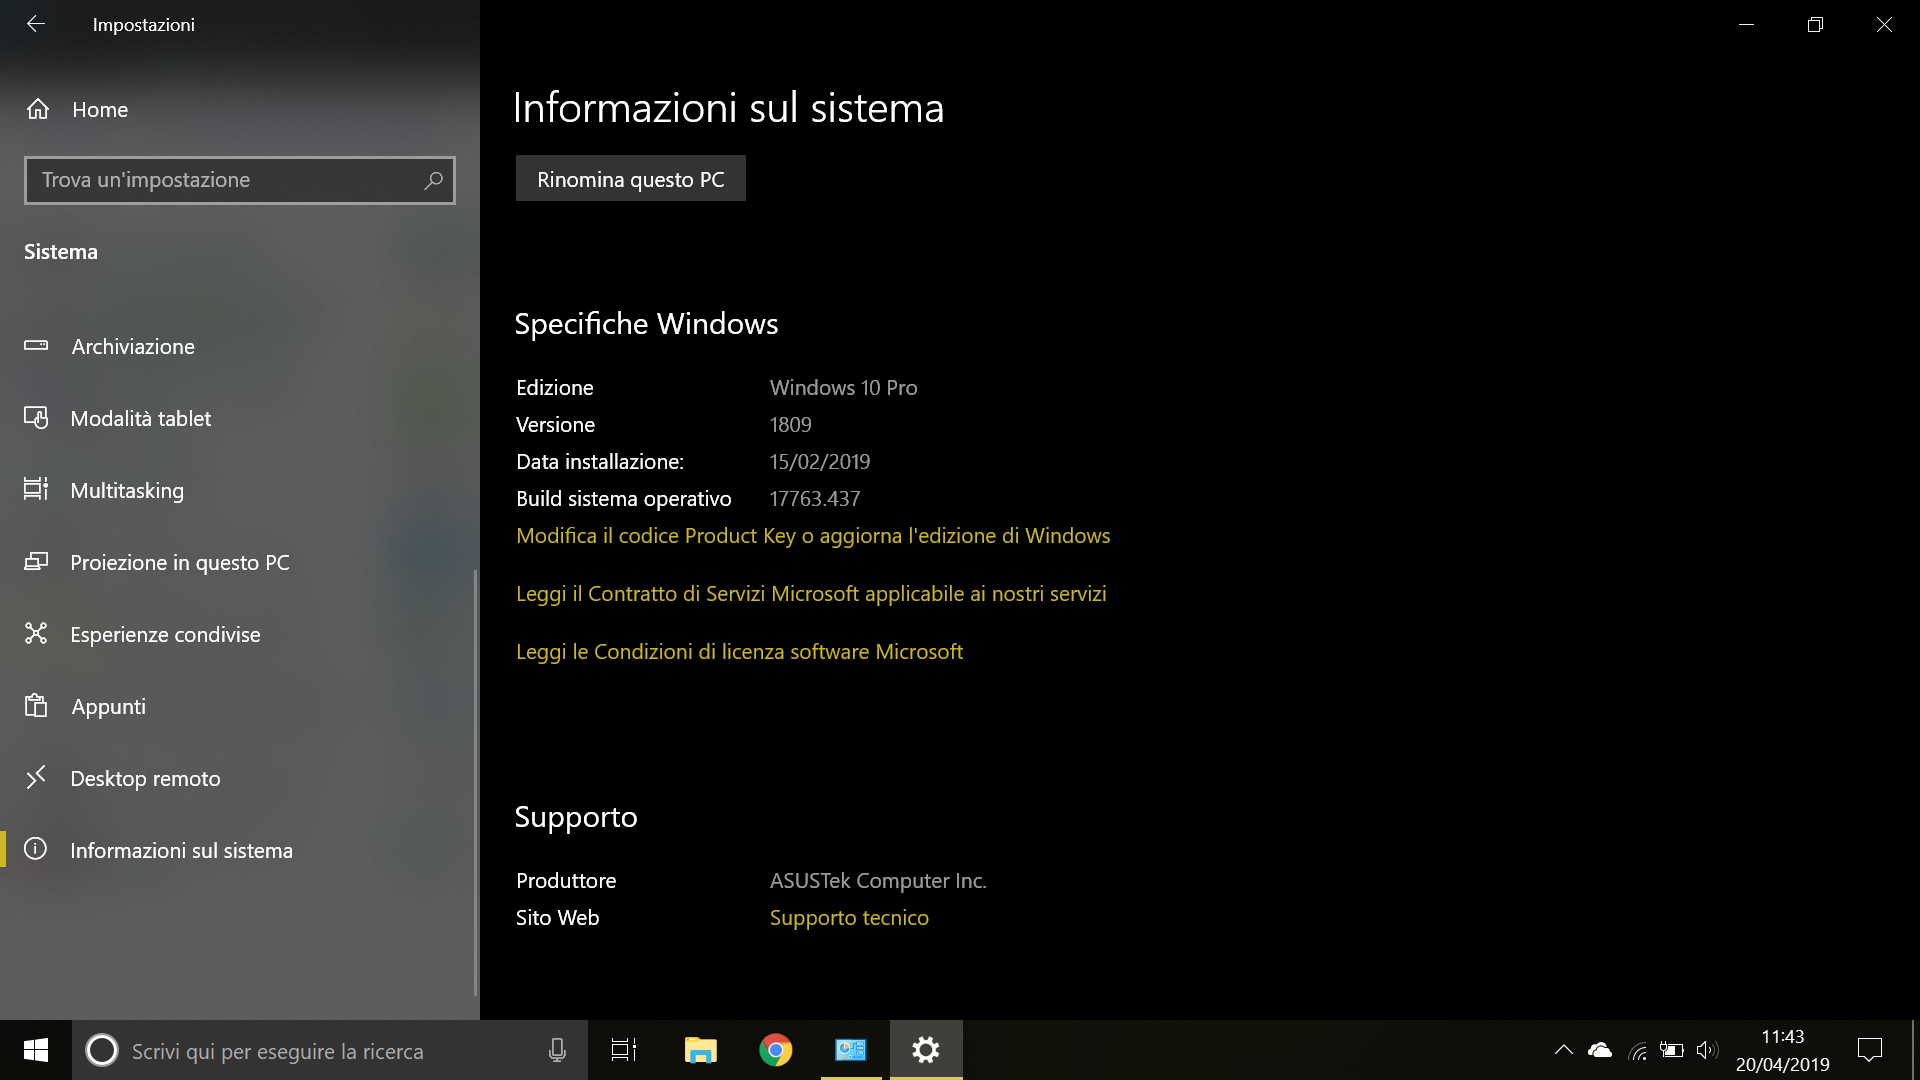Click the battery status tray icon
The width and height of the screenshot is (1920, 1080).
click(x=1672, y=1050)
